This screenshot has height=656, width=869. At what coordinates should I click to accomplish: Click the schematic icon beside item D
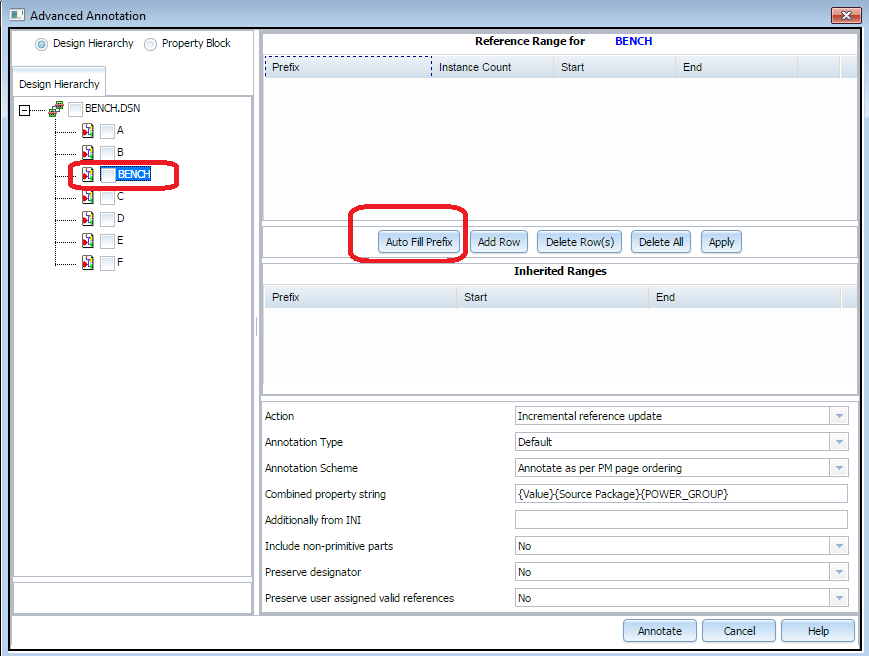click(x=88, y=218)
